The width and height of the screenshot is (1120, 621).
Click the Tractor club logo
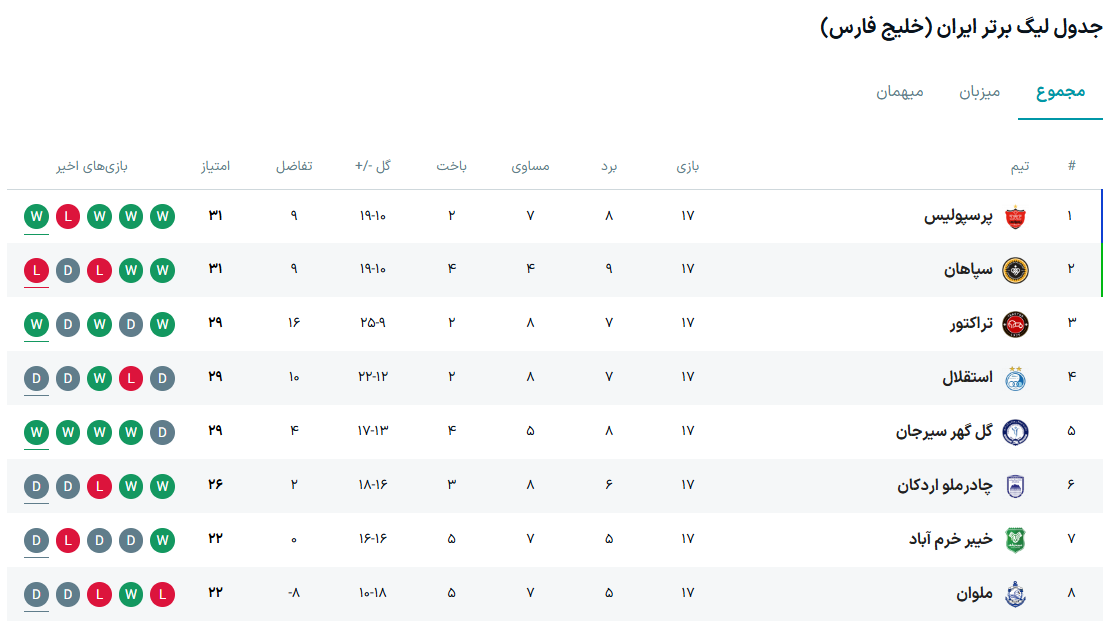pyautogui.click(x=1015, y=324)
